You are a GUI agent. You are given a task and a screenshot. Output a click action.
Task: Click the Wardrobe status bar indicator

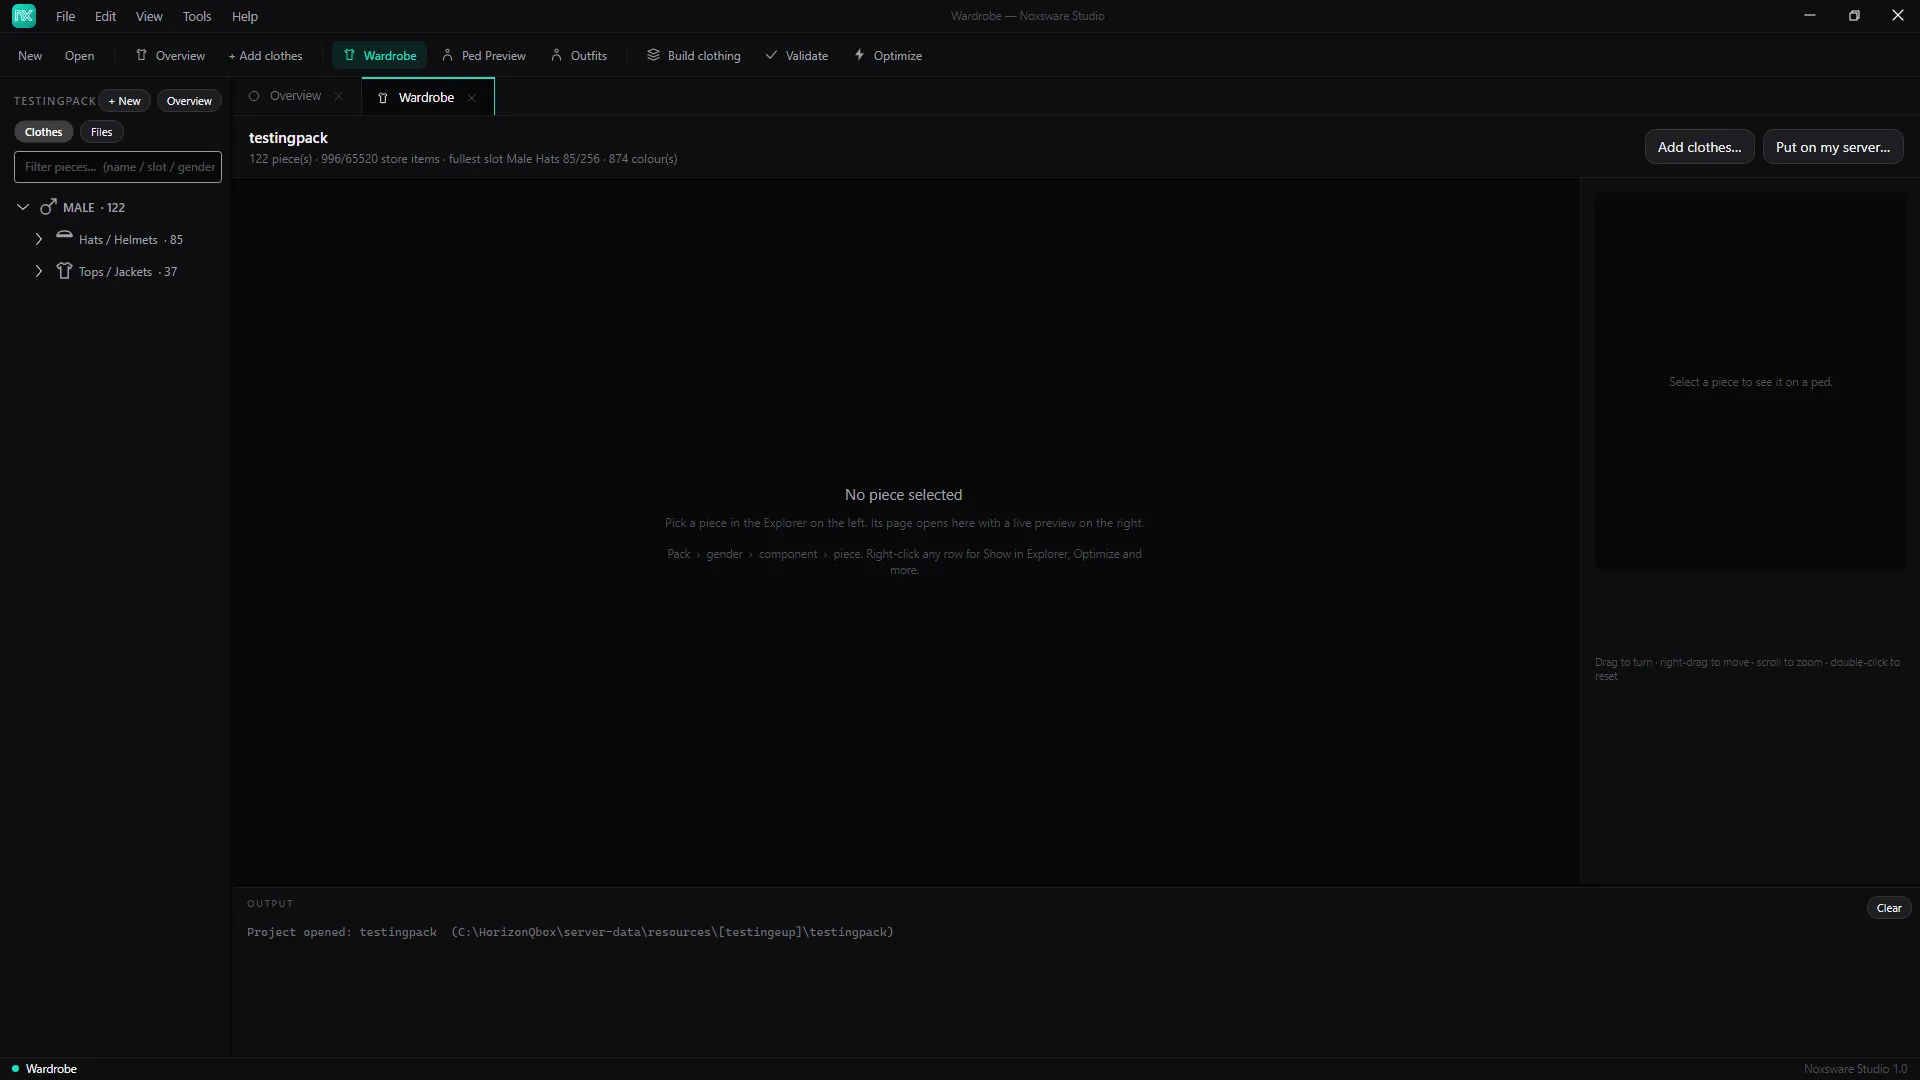pos(44,1069)
